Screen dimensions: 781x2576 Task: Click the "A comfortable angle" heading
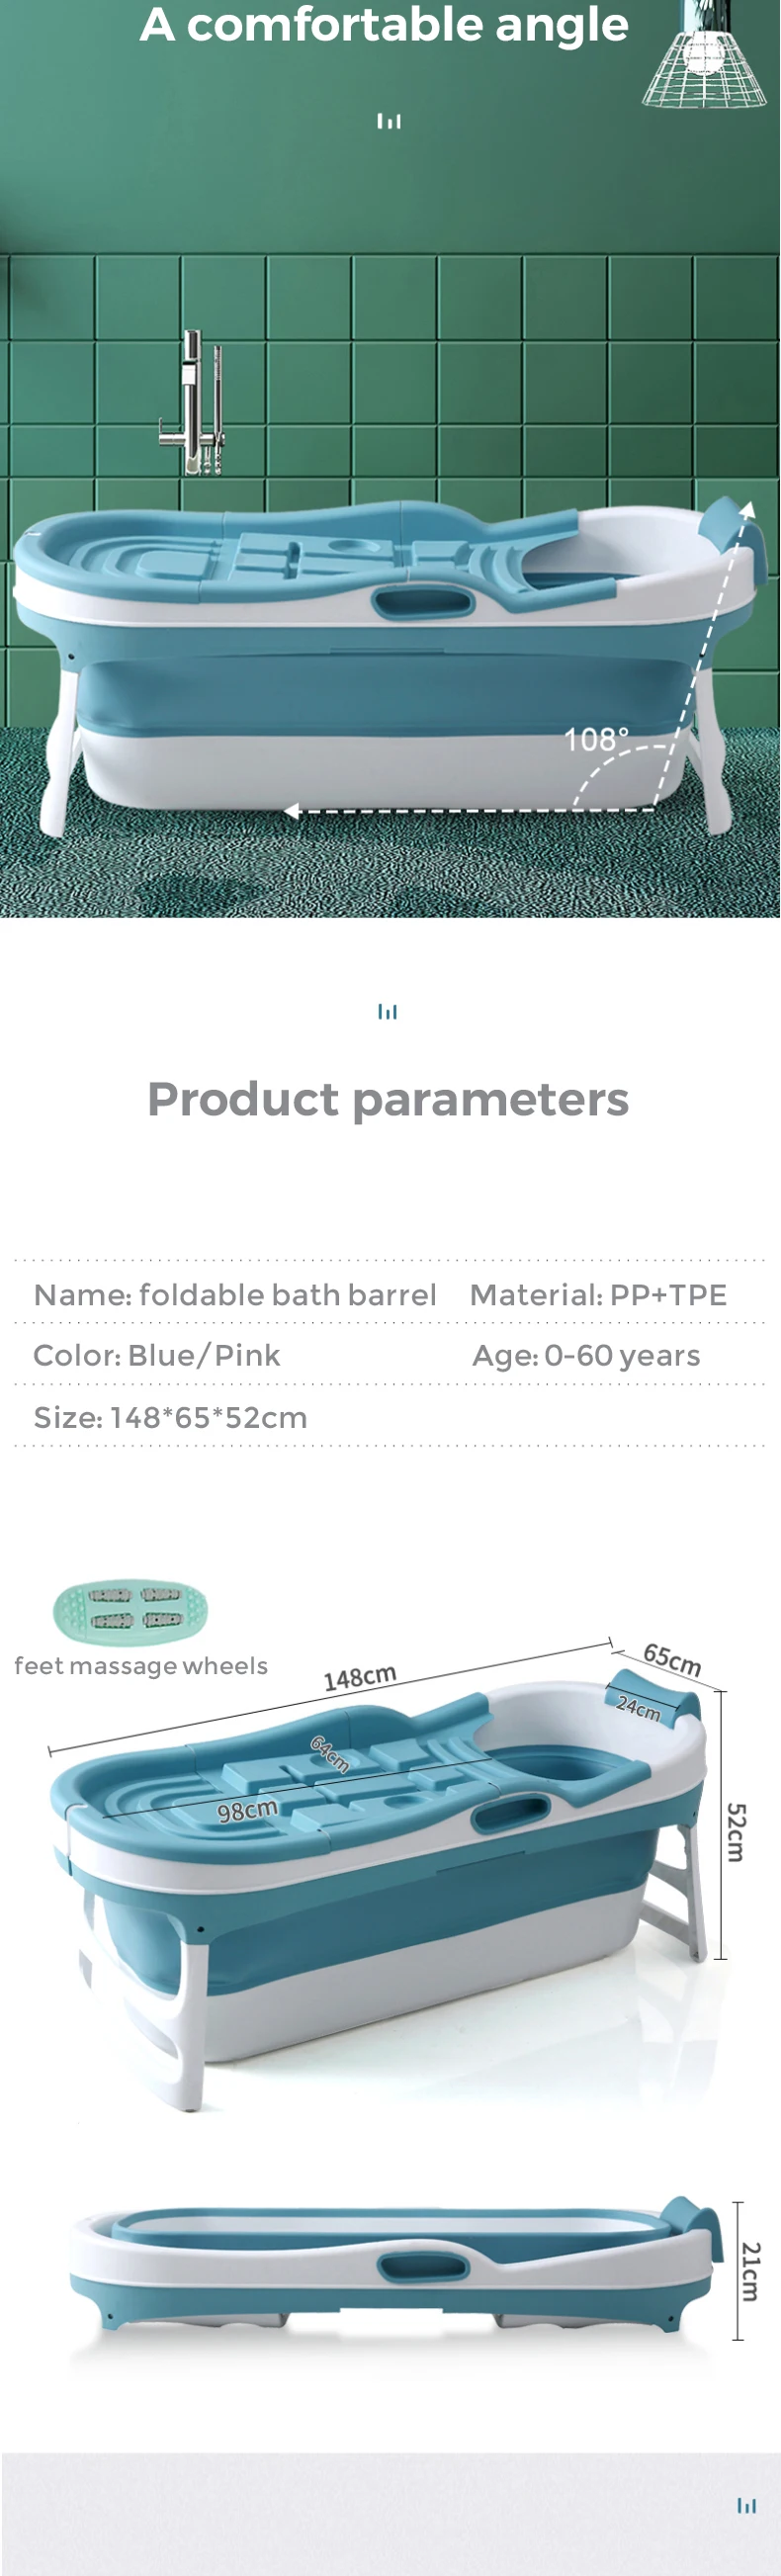(384, 24)
